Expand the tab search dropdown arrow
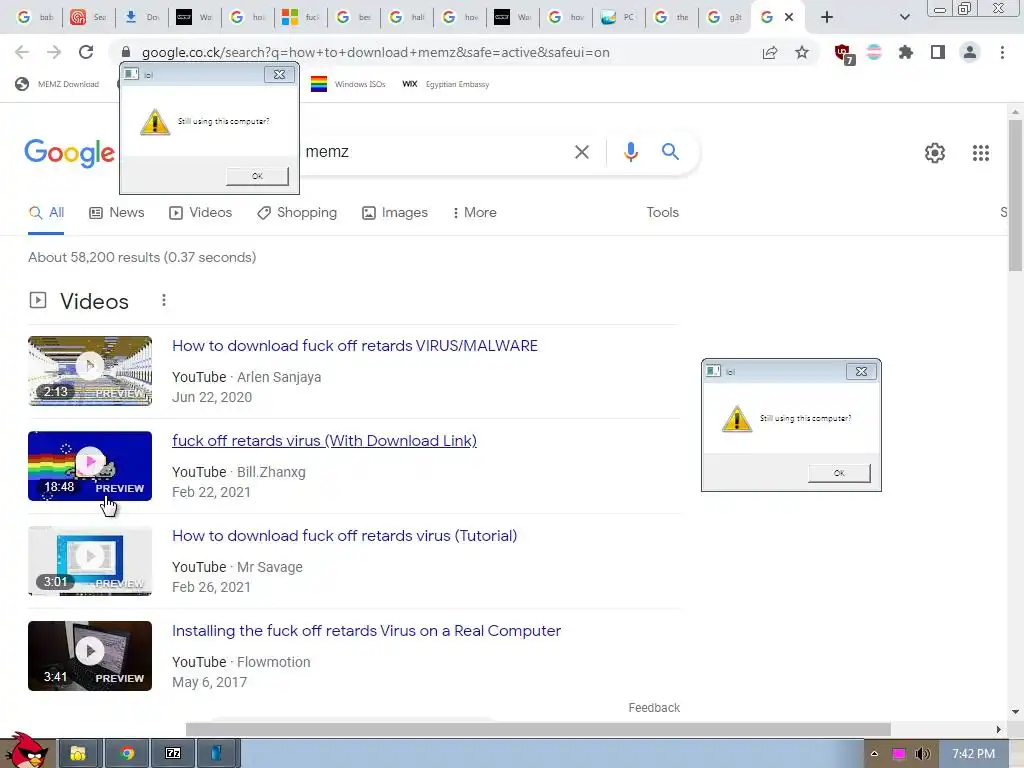1024x768 pixels. click(x=904, y=17)
